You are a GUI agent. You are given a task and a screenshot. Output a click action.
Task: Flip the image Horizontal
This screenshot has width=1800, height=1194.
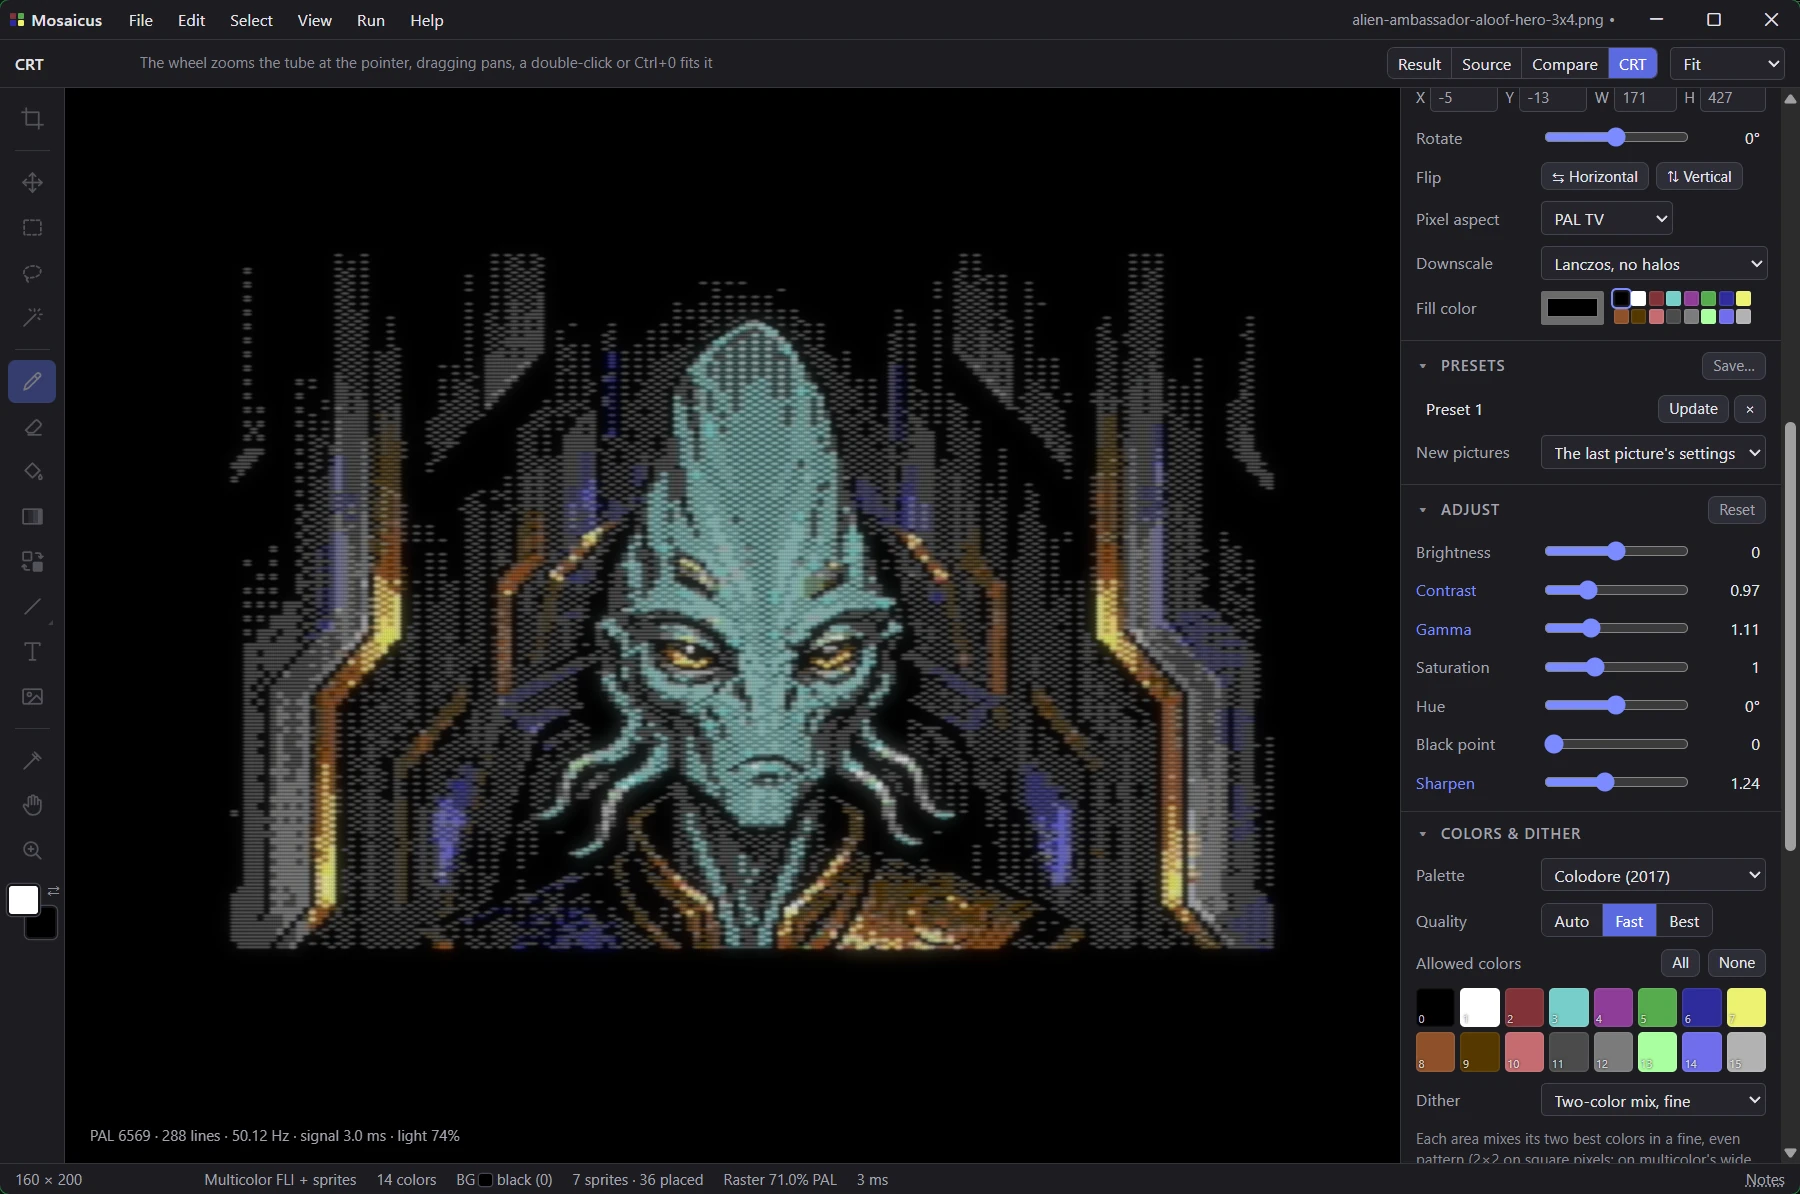1594,177
